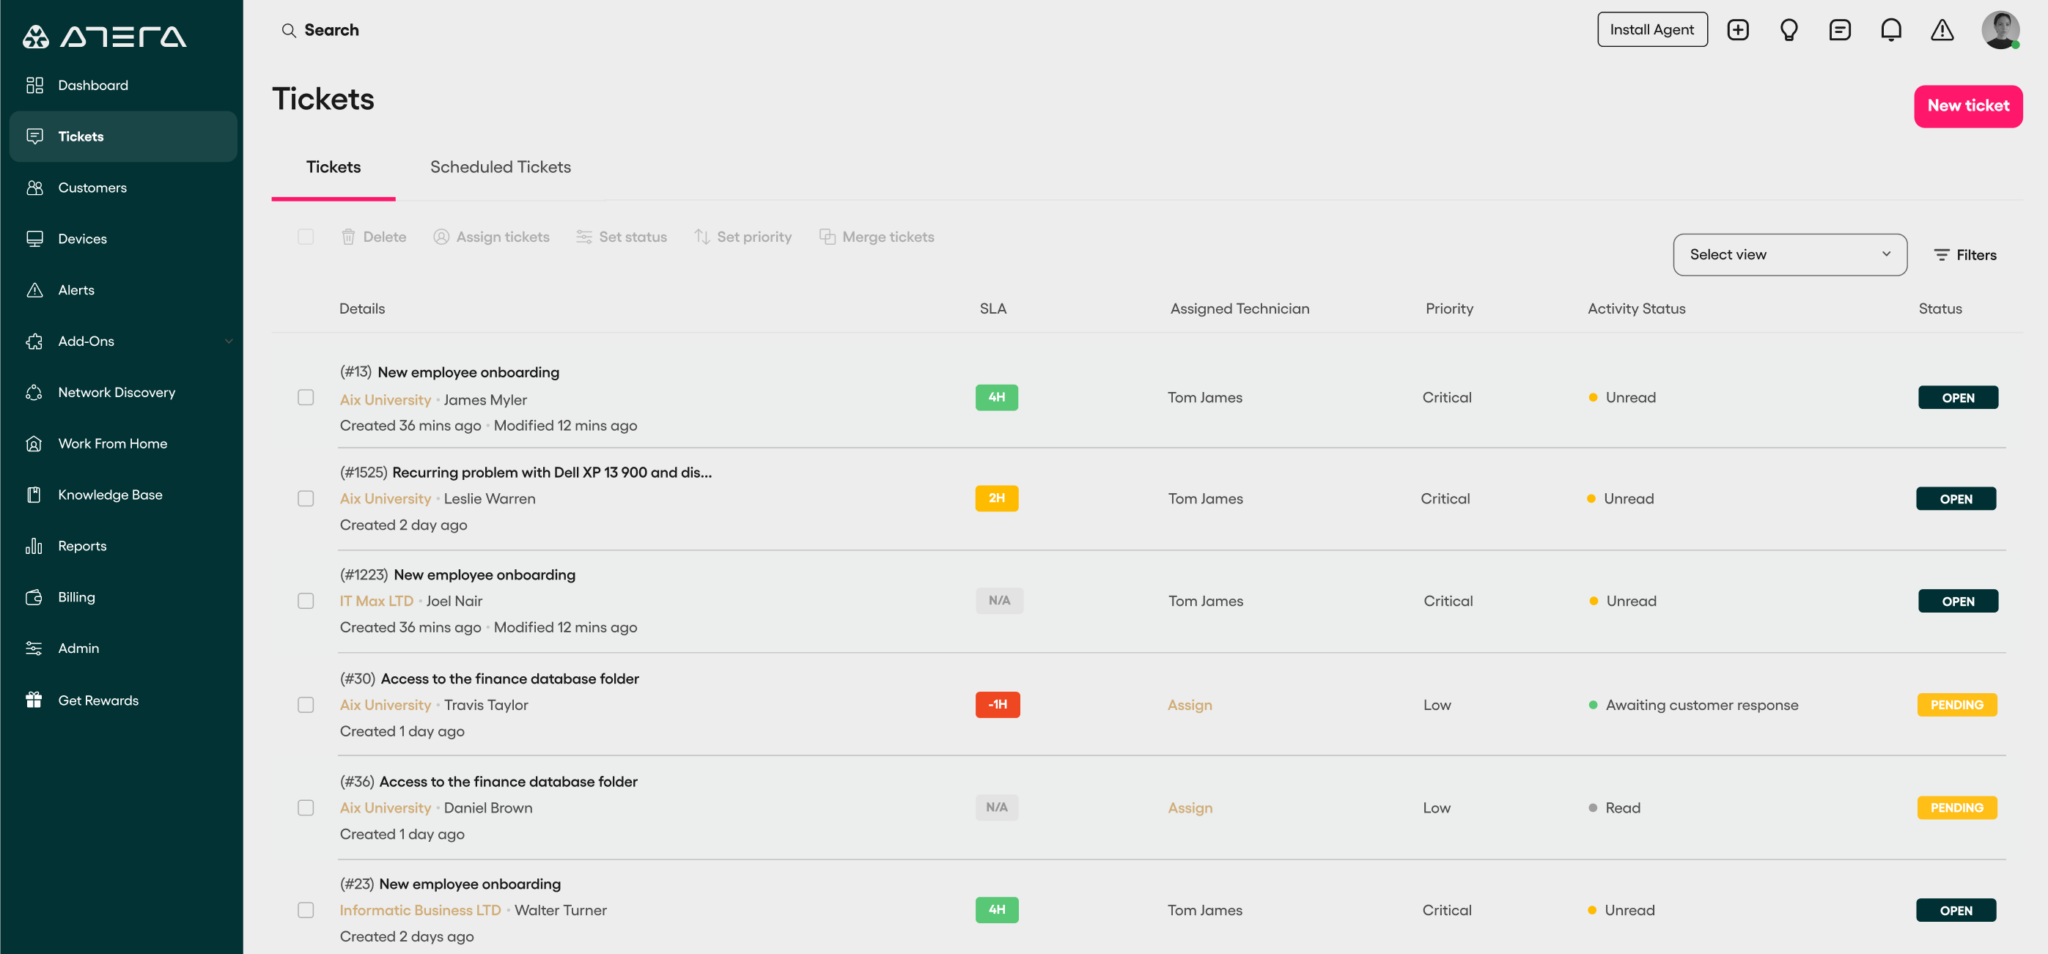This screenshot has height=954, width=2048.
Task: Click the red -1H SLA badge
Action: [x=997, y=704]
